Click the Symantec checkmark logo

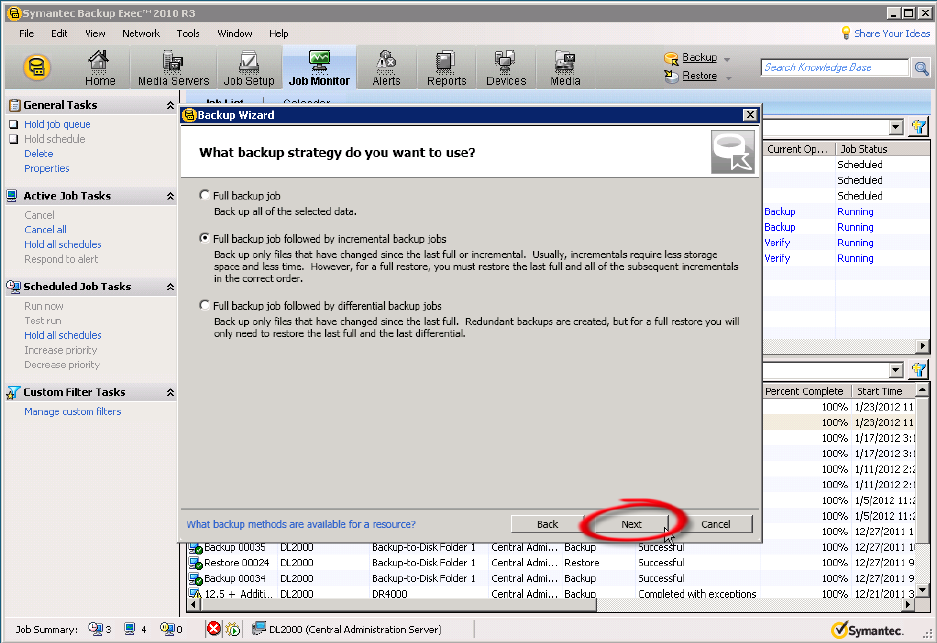point(840,629)
